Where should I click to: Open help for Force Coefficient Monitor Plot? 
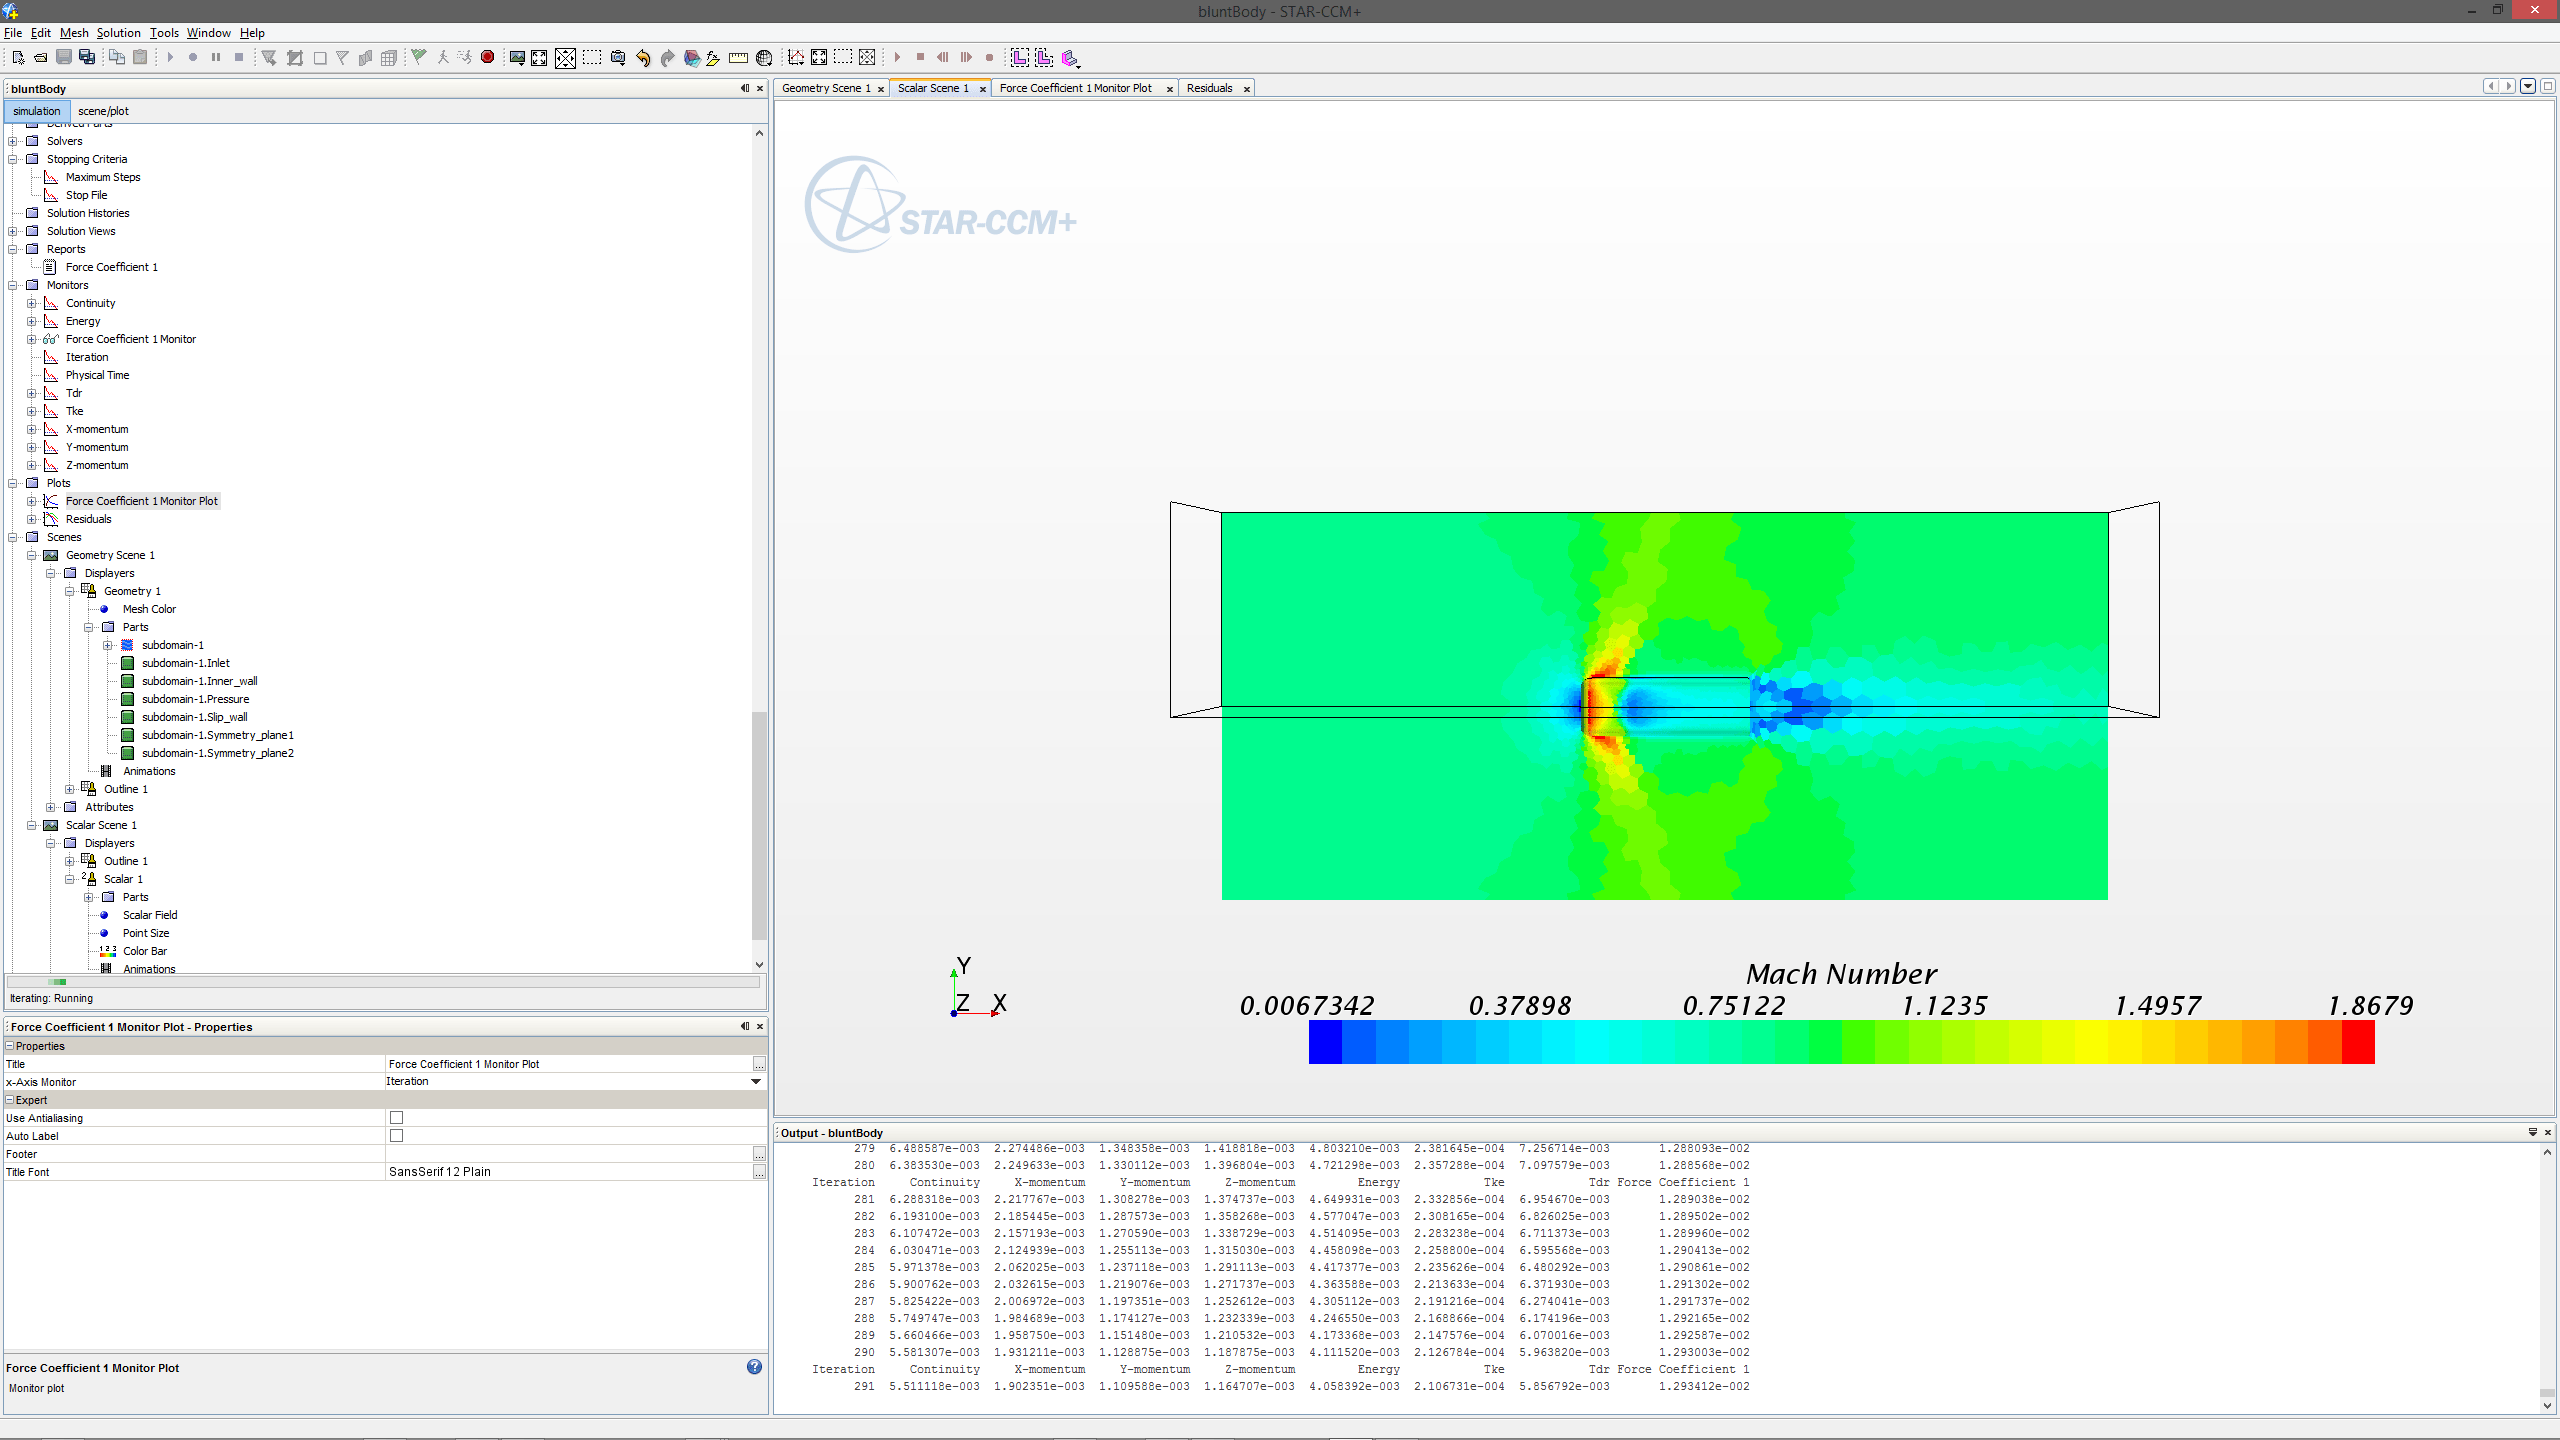click(x=754, y=1367)
